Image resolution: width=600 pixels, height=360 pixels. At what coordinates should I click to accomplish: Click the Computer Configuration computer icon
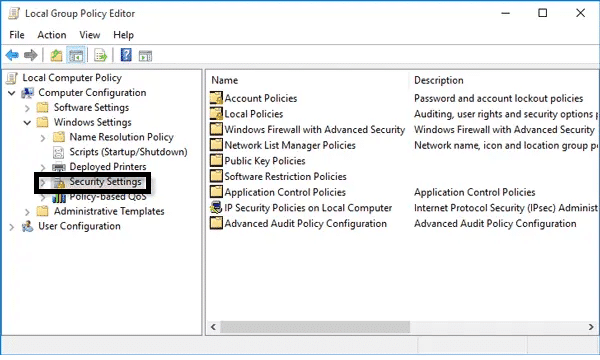(x=28, y=93)
